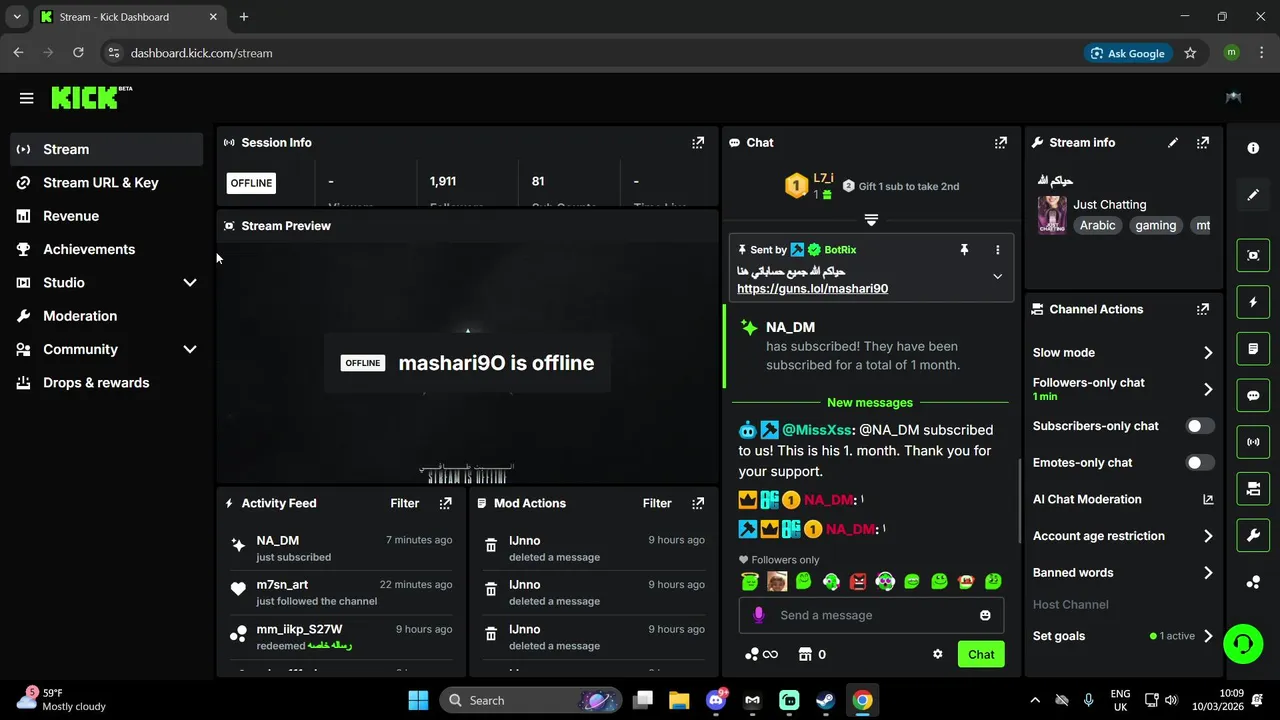The image size is (1280, 720).
Task: Open the shop icon showing 0
Action: tap(812, 654)
